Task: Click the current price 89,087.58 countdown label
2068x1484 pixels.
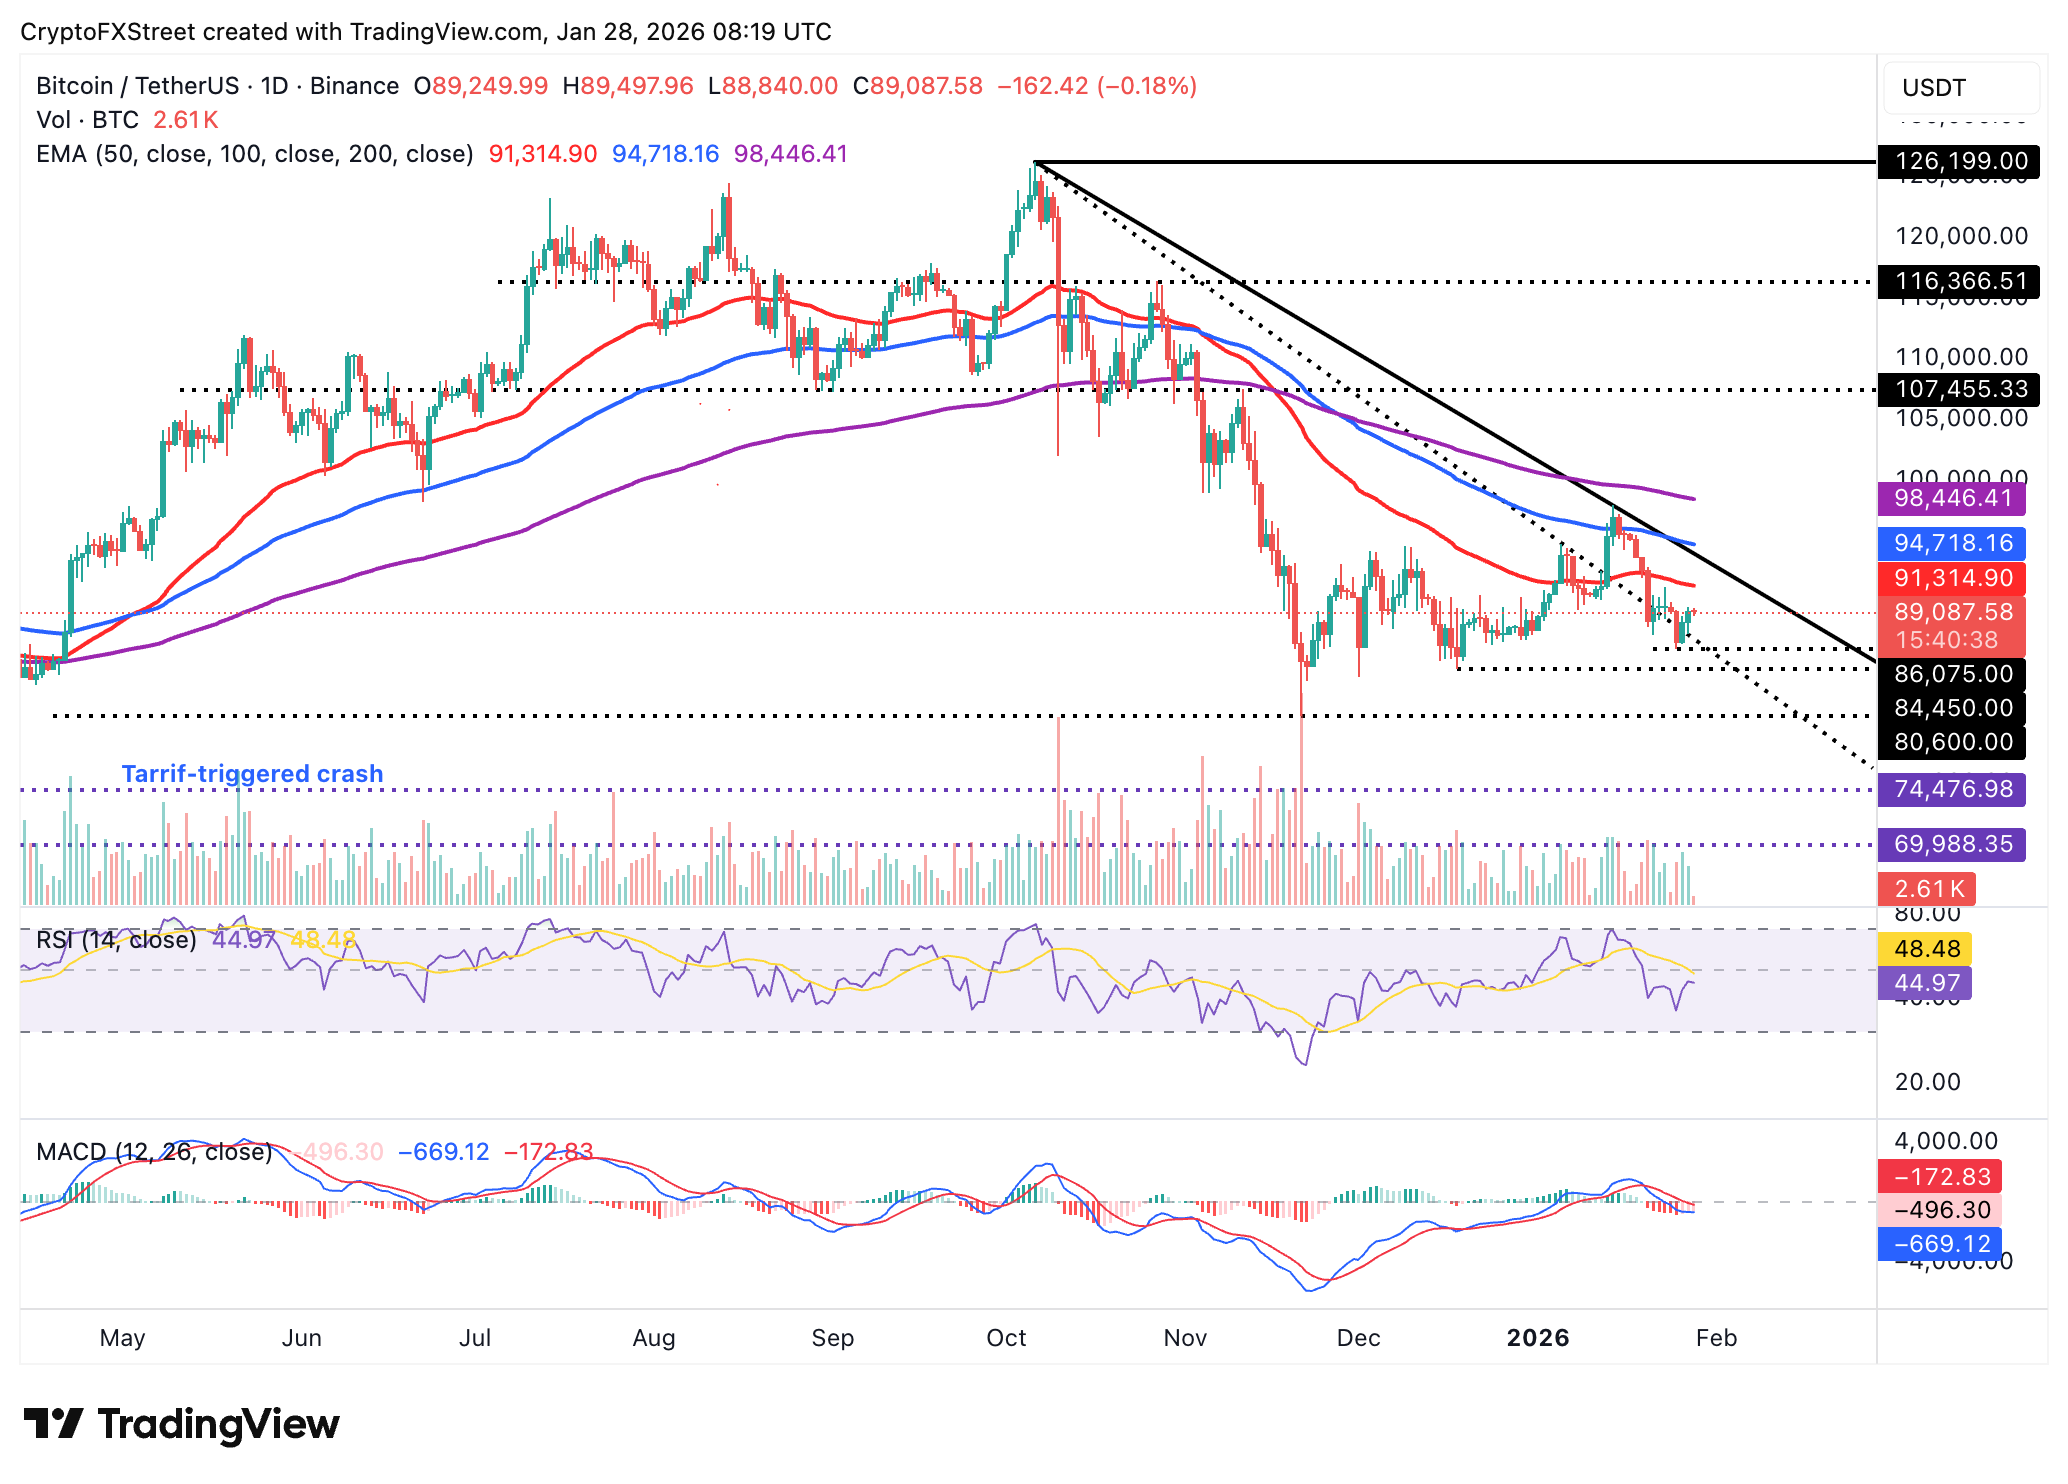Action: (x=1951, y=625)
